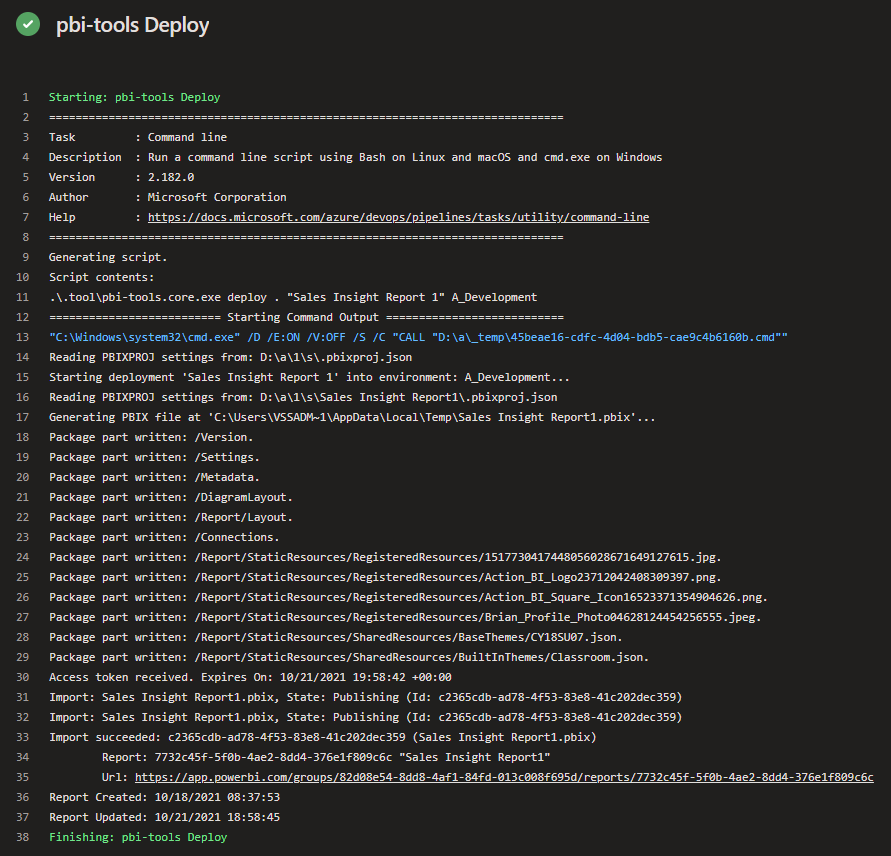Click 'Package part written: /Connections.' line
Viewport: 891px width, 856px height.
coord(164,537)
